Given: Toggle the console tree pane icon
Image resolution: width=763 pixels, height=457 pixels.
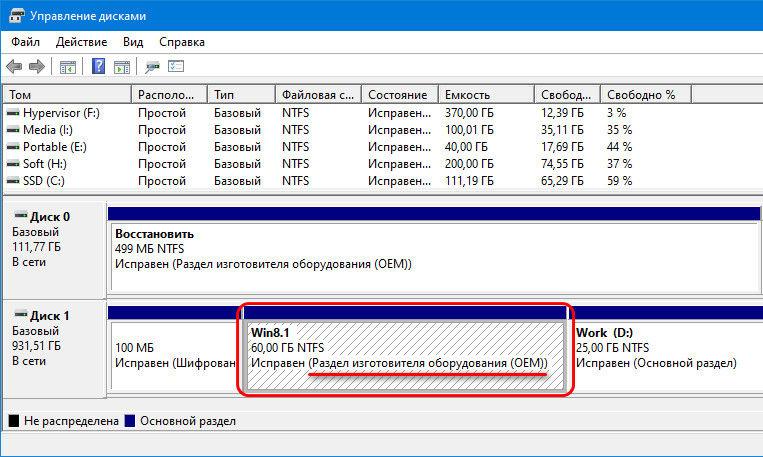Looking at the screenshot, I should coord(68,67).
